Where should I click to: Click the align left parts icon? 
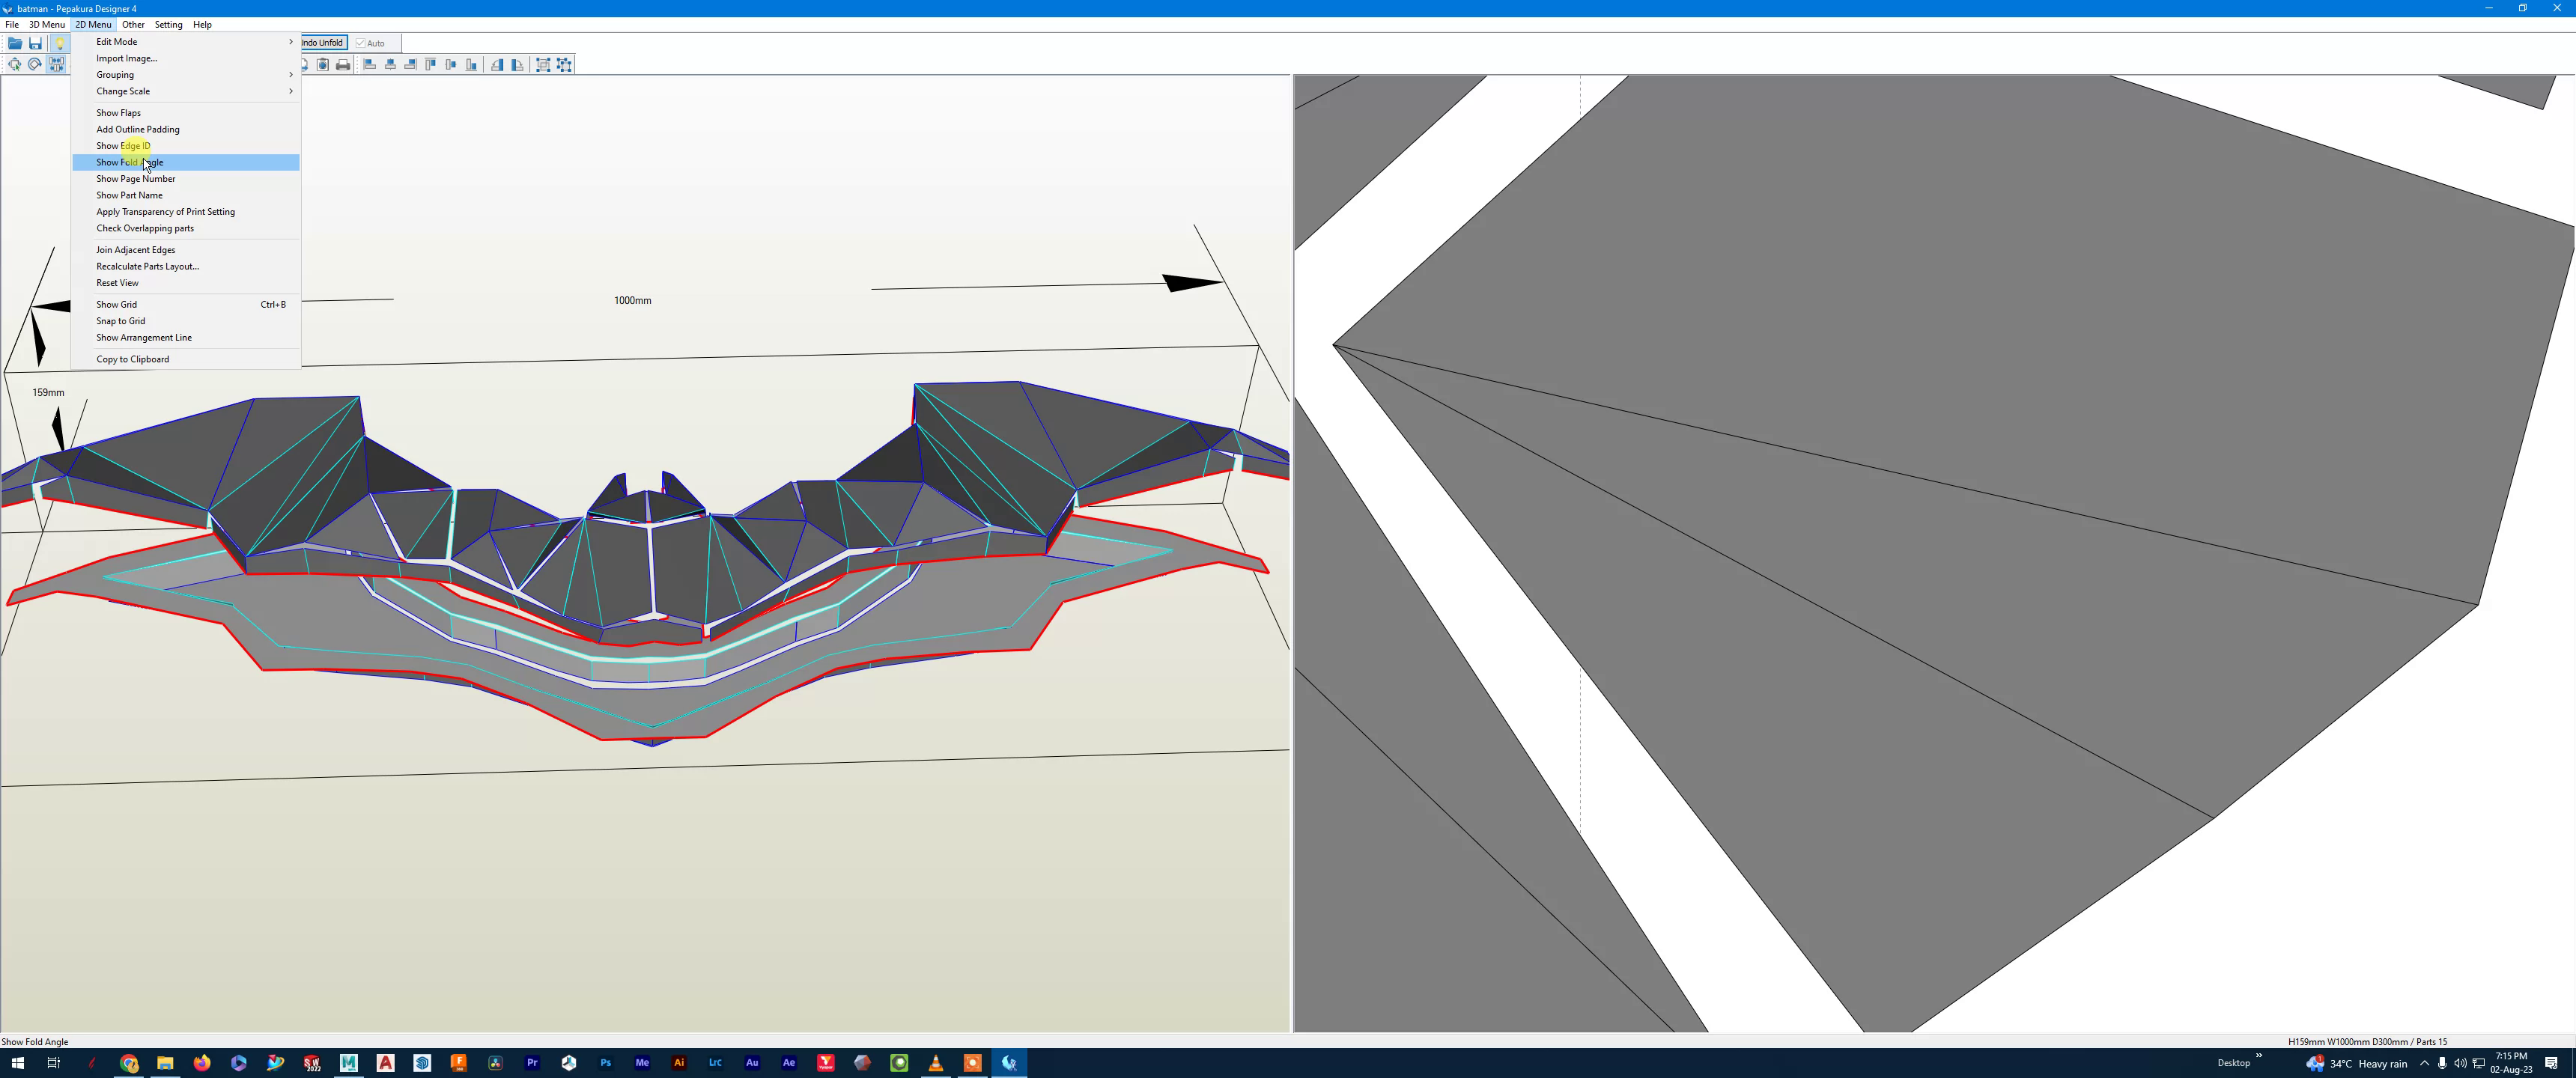pos(369,65)
